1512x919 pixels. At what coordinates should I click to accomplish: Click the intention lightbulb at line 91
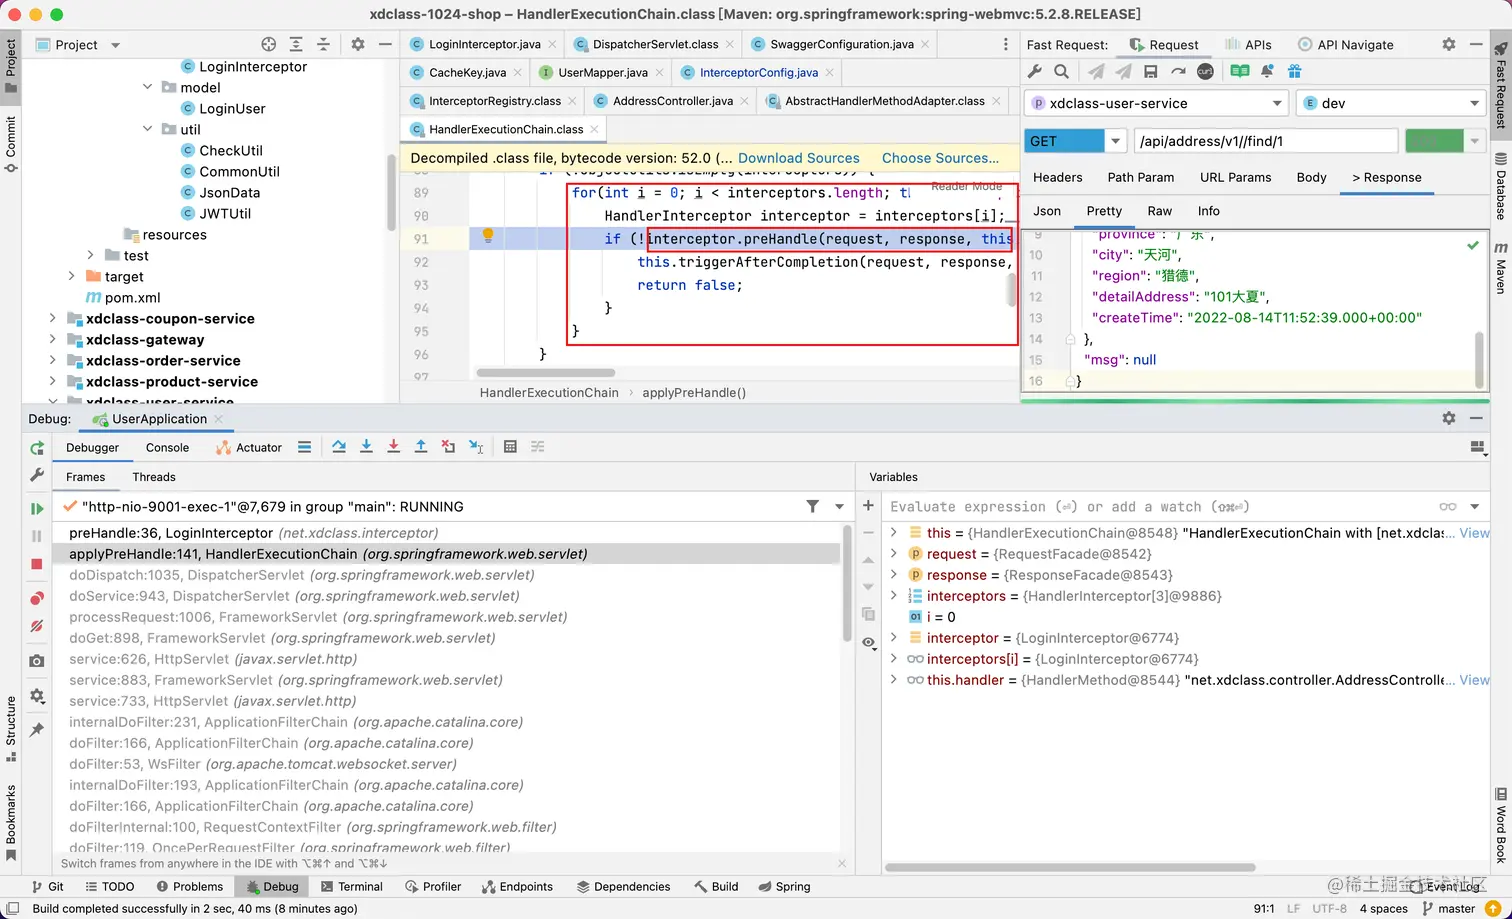point(488,236)
